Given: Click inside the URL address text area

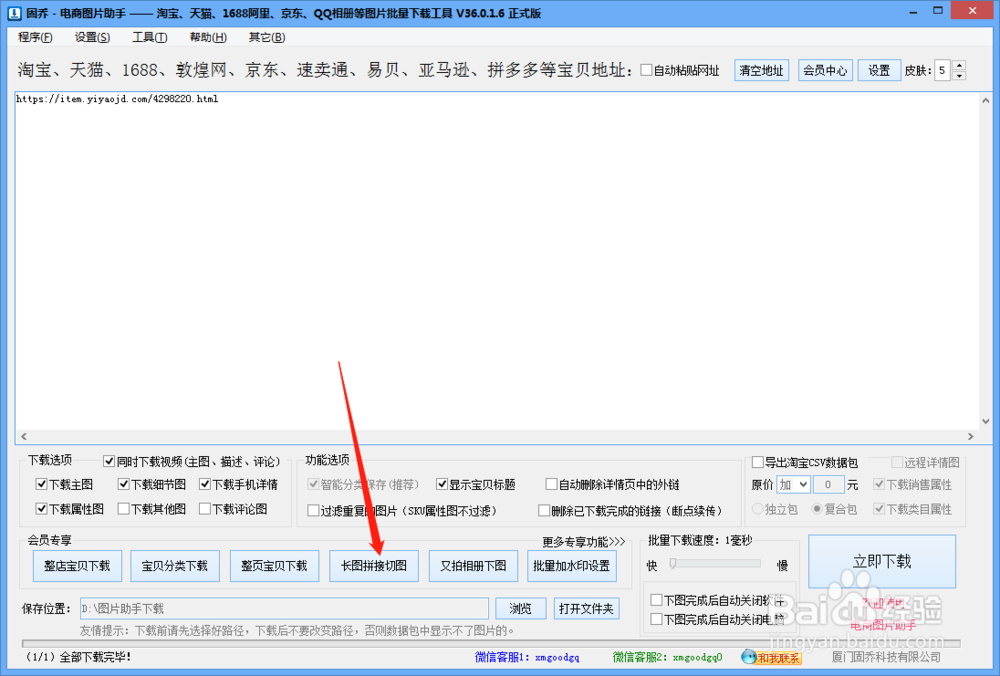Looking at the screenshot, I should (x=497, y=261).
